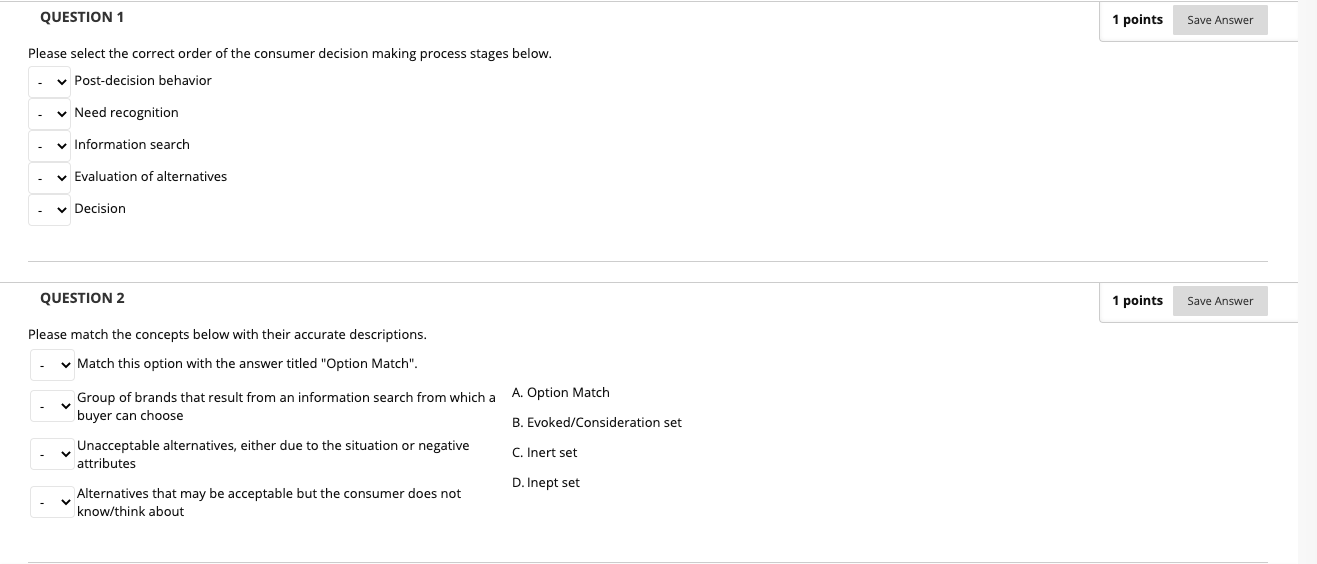Image resolution: width=1317 pixels, height=564 pixels.
Task: Click the answer option D. Inept set
Action: pyautogui.click(x=545, y=483)
